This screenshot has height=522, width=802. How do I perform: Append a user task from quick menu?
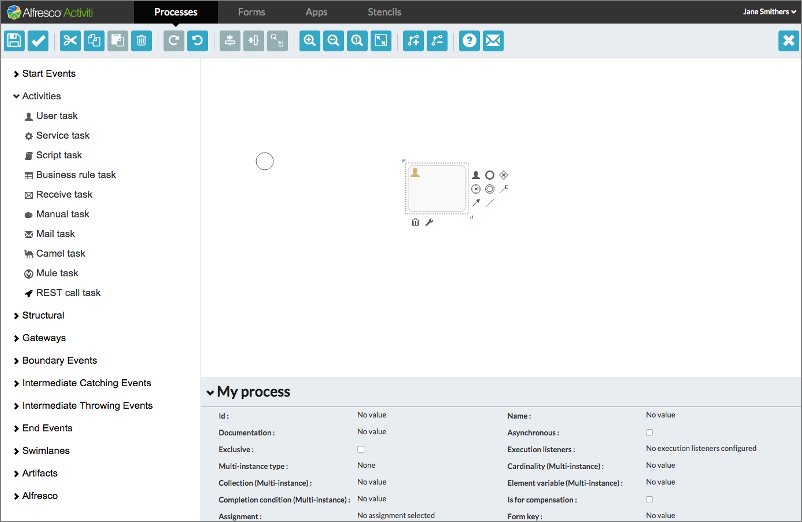476,175
